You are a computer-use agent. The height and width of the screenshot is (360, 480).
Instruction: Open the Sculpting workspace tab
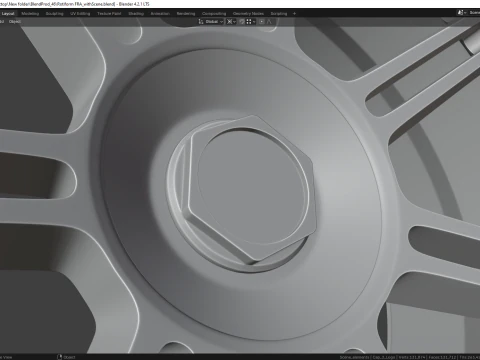click(x=54, y=14)
